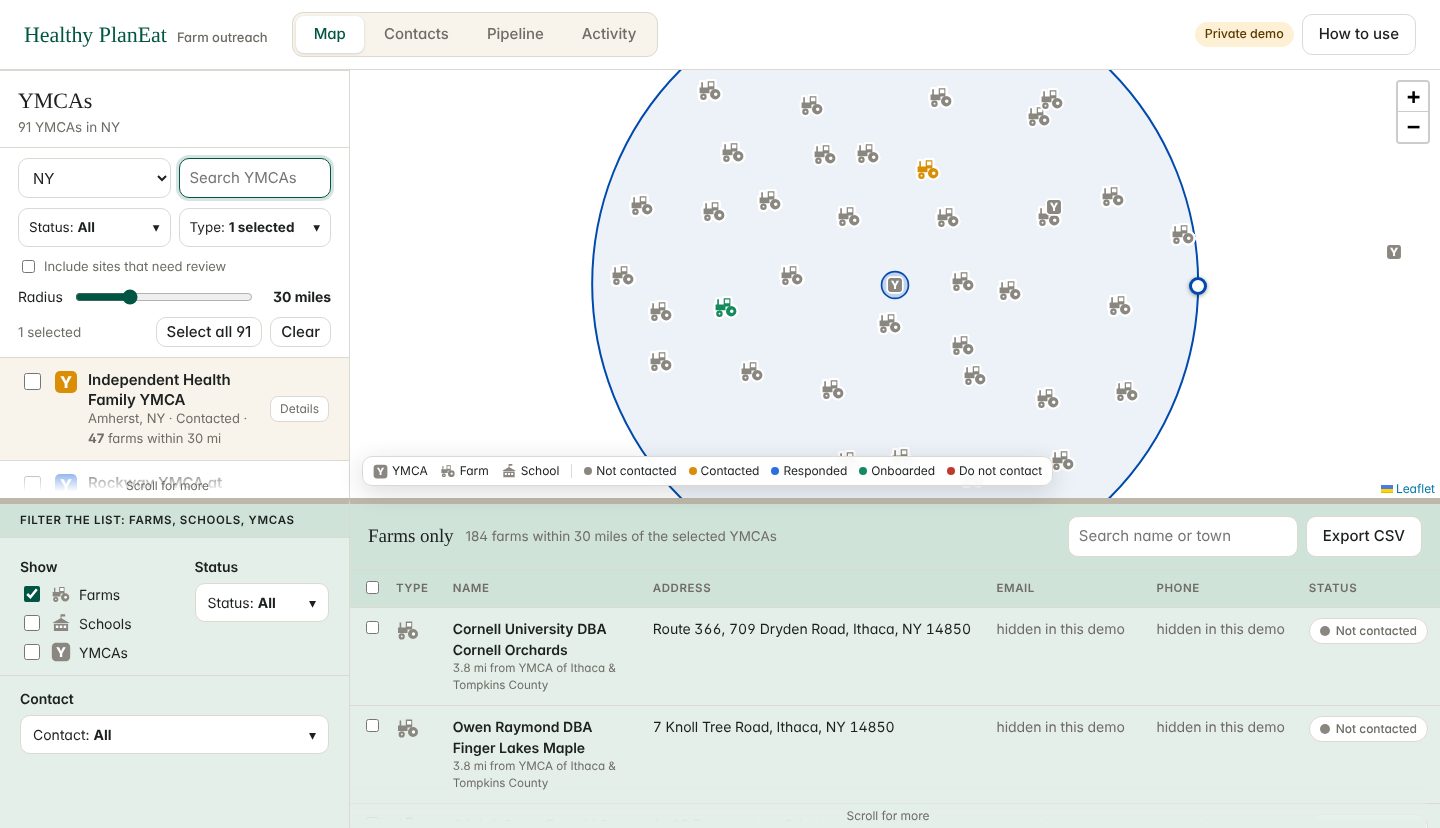Open the Activity tab
The image size is (1440, 828).
click(x=609, y=34)
